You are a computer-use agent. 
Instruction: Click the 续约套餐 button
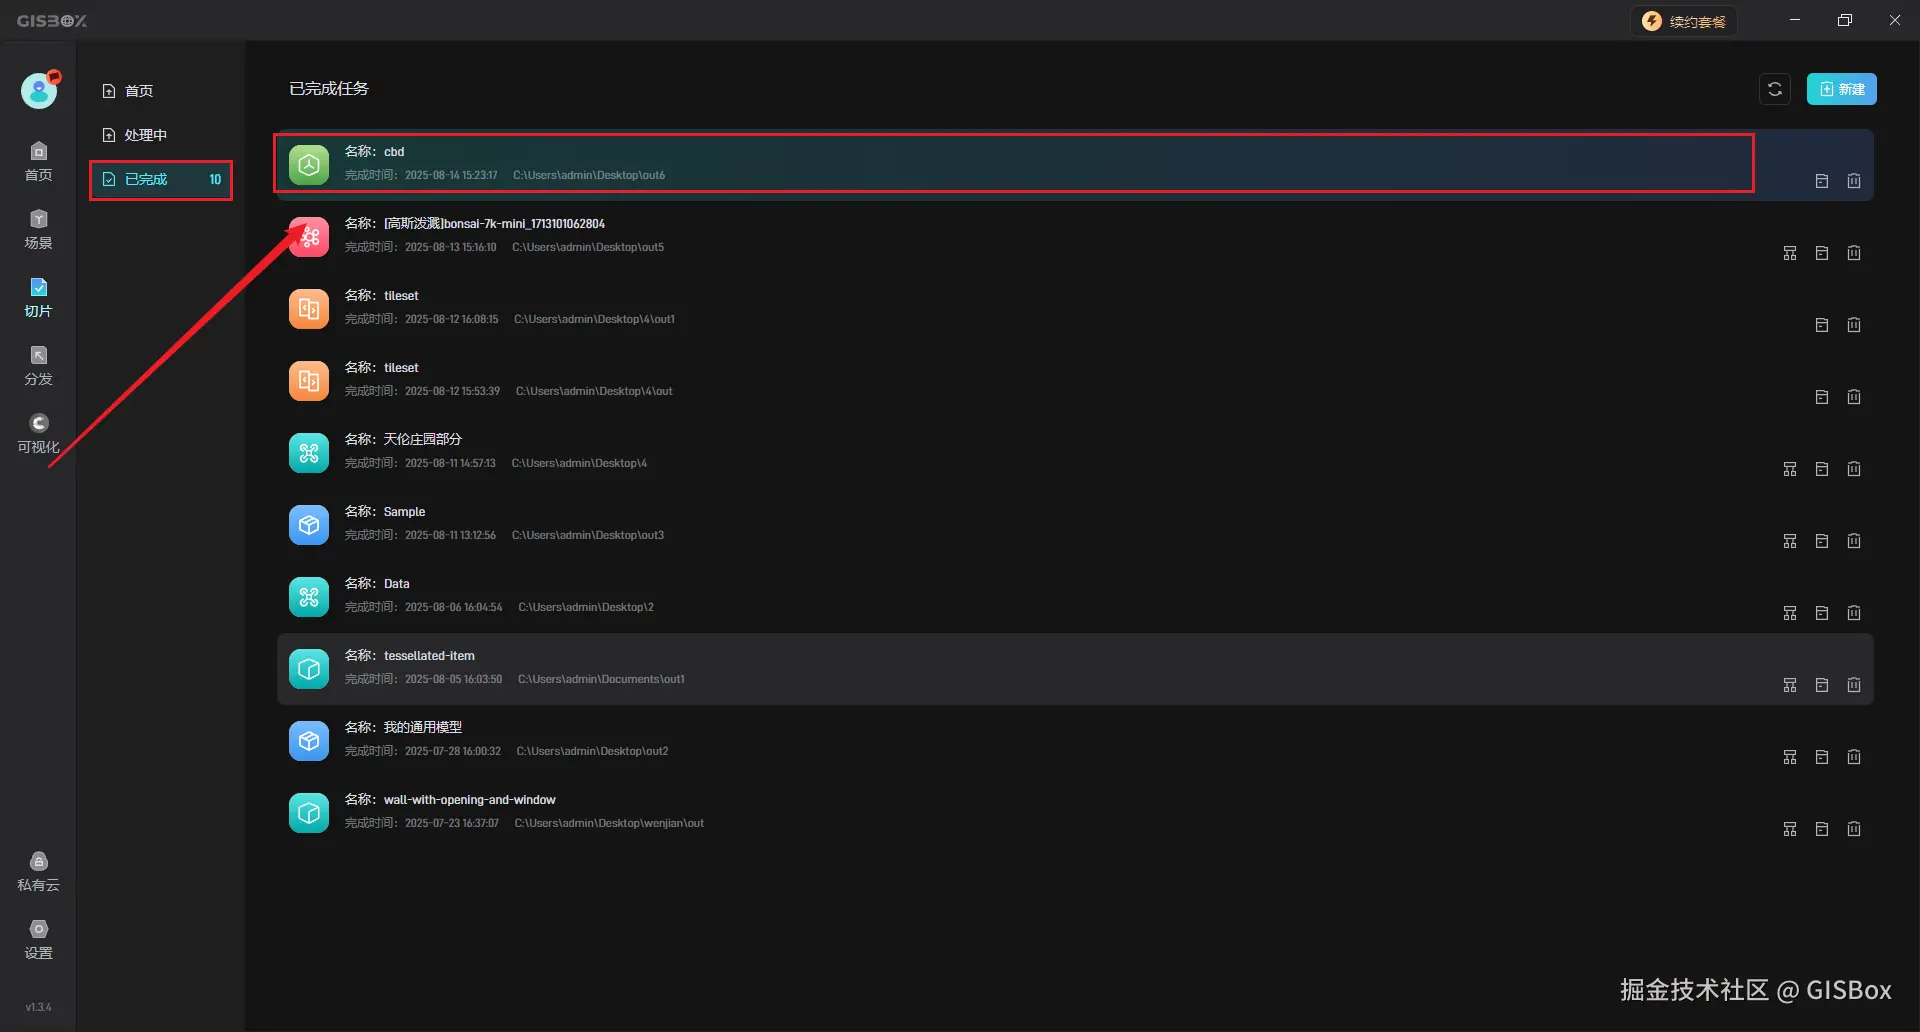[1684, 22]
